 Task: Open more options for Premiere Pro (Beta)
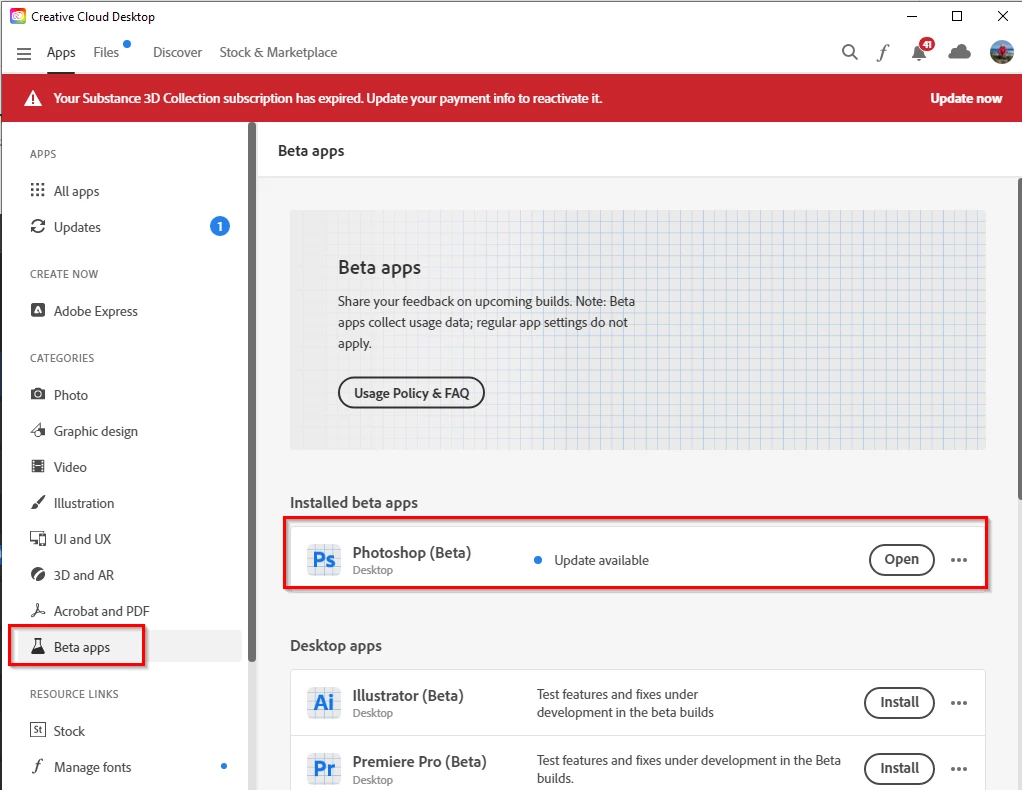tap(959, 769)
